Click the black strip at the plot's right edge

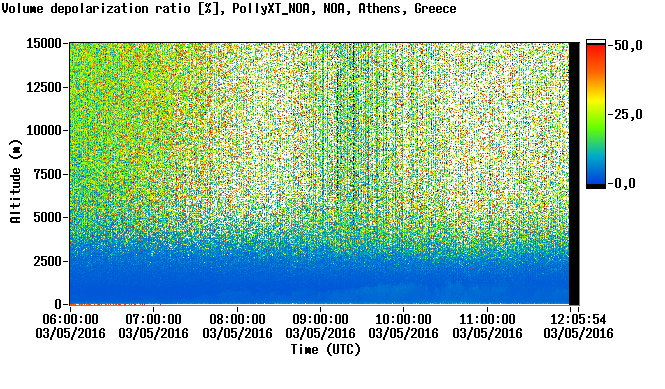[574, 174]
